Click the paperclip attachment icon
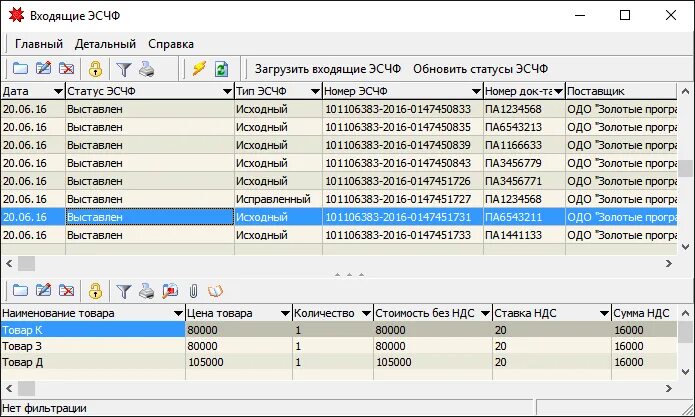The height and width of the screenshot is (417, 695). (193, 291)
